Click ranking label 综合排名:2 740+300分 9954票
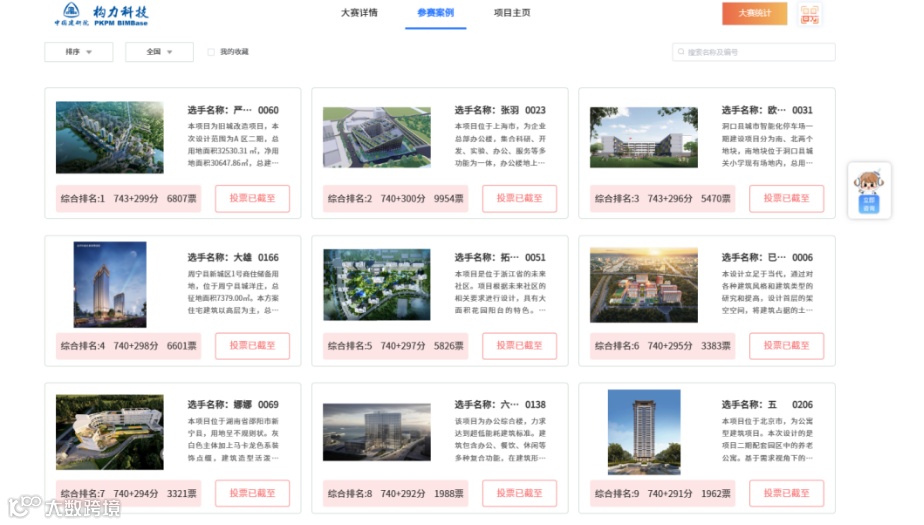924x525 pixels. point(395,199)
